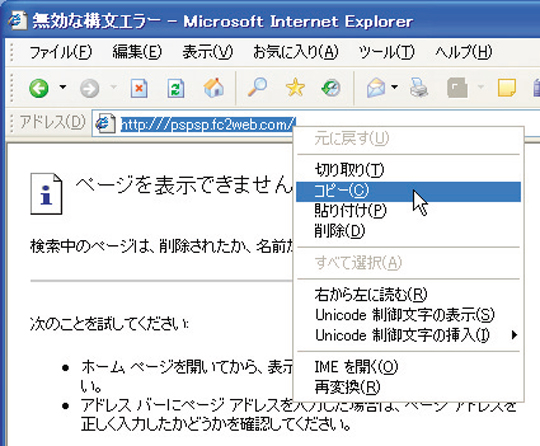
Task: Click the ページを表示できません heading
Action: click(184, 186)
